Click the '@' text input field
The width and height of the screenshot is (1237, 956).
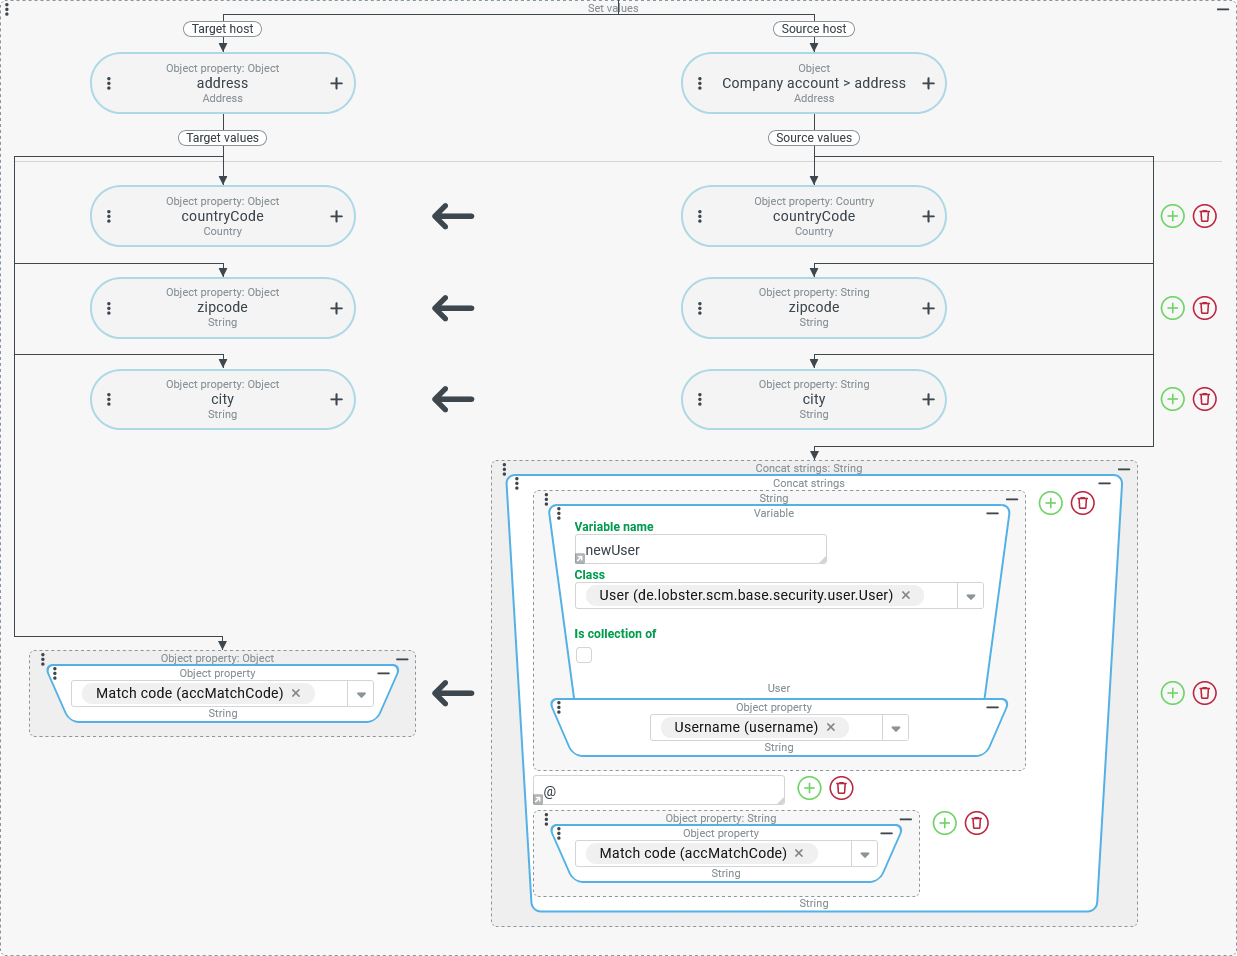(660, 791)
